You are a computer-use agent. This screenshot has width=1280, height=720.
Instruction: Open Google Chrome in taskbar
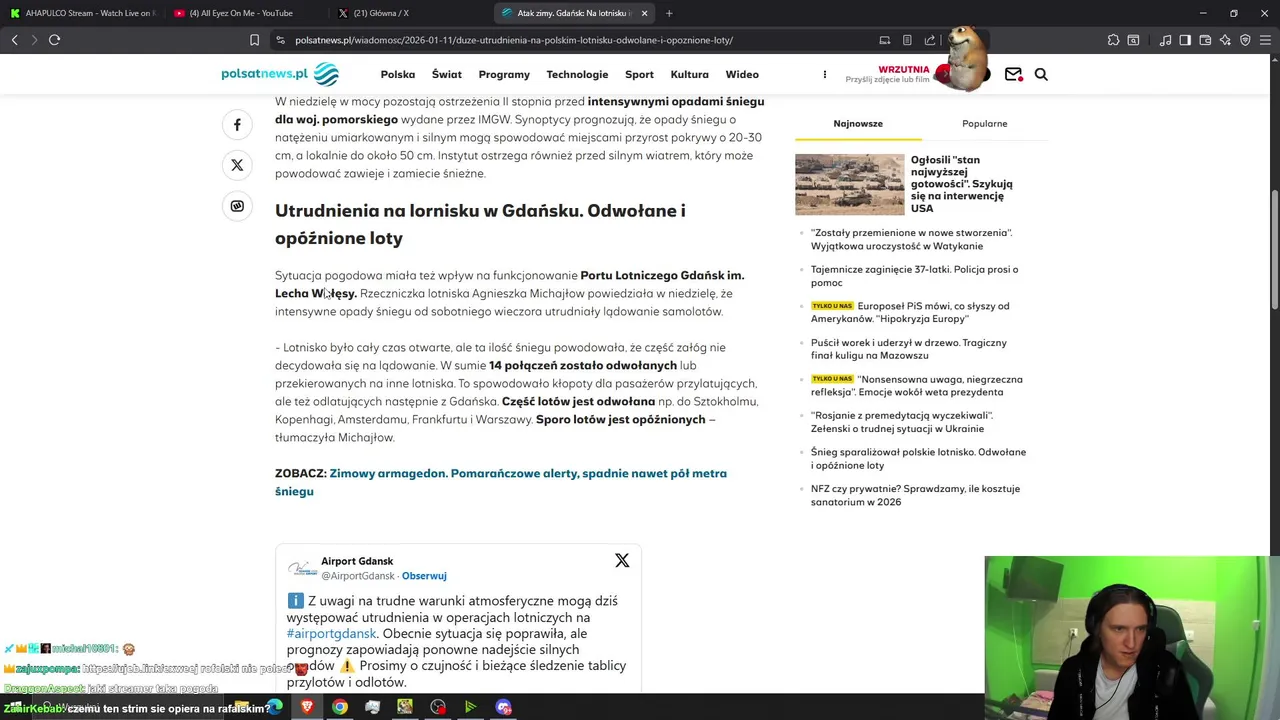tap(340, 707)
